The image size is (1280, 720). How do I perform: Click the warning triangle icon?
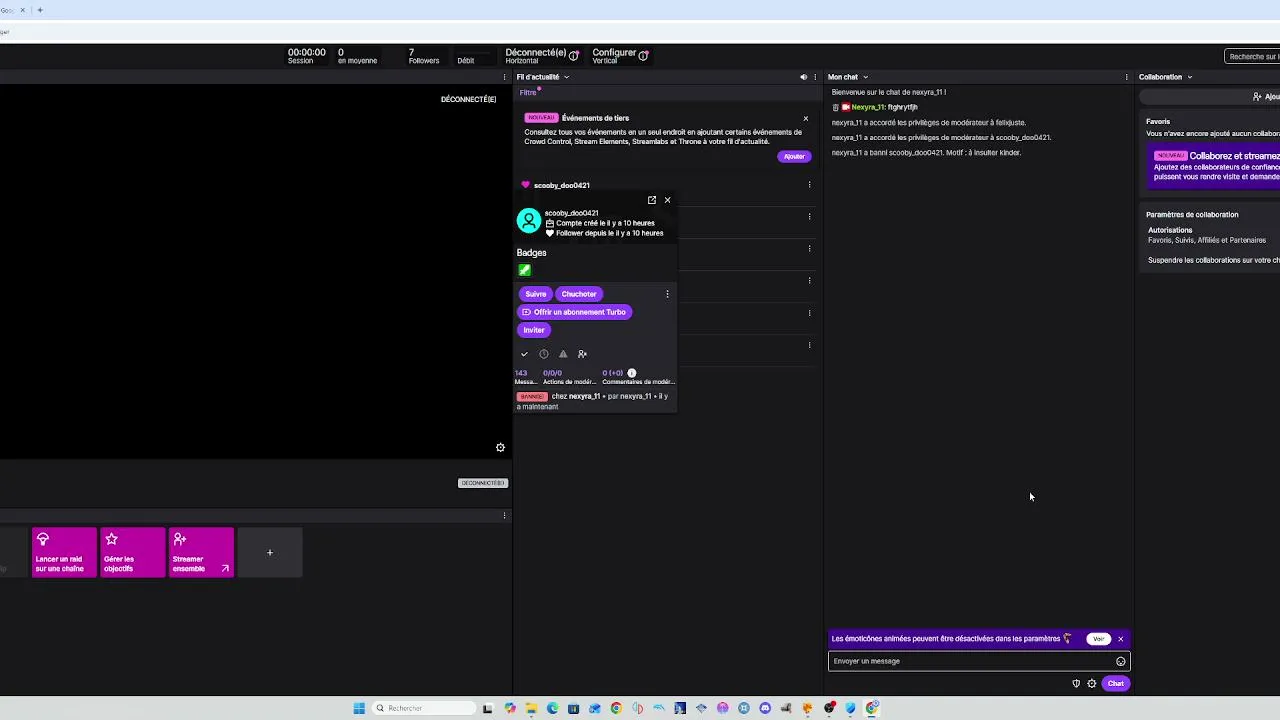coord(563,354)
